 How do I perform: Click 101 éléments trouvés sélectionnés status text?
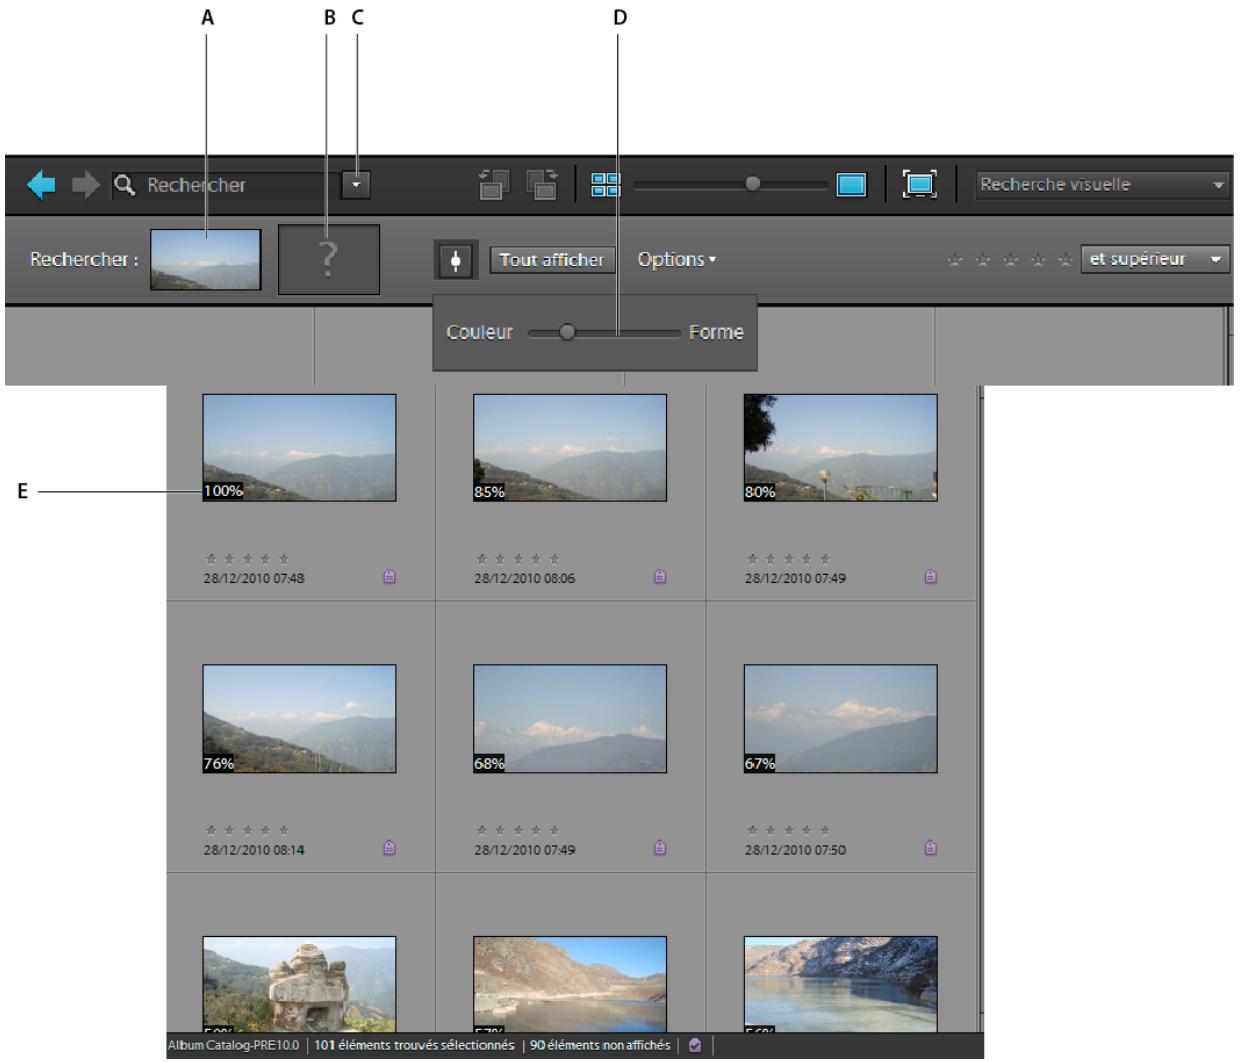pos(414,1046)
